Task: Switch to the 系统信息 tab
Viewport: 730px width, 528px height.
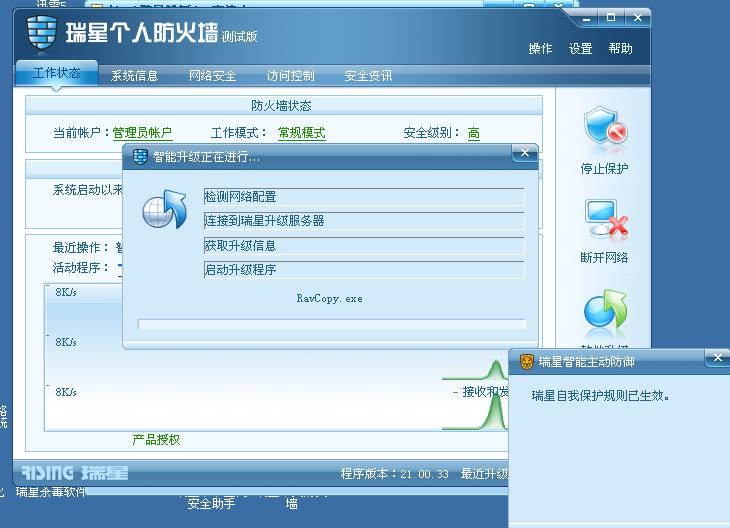Action: (x=134, y=75)
